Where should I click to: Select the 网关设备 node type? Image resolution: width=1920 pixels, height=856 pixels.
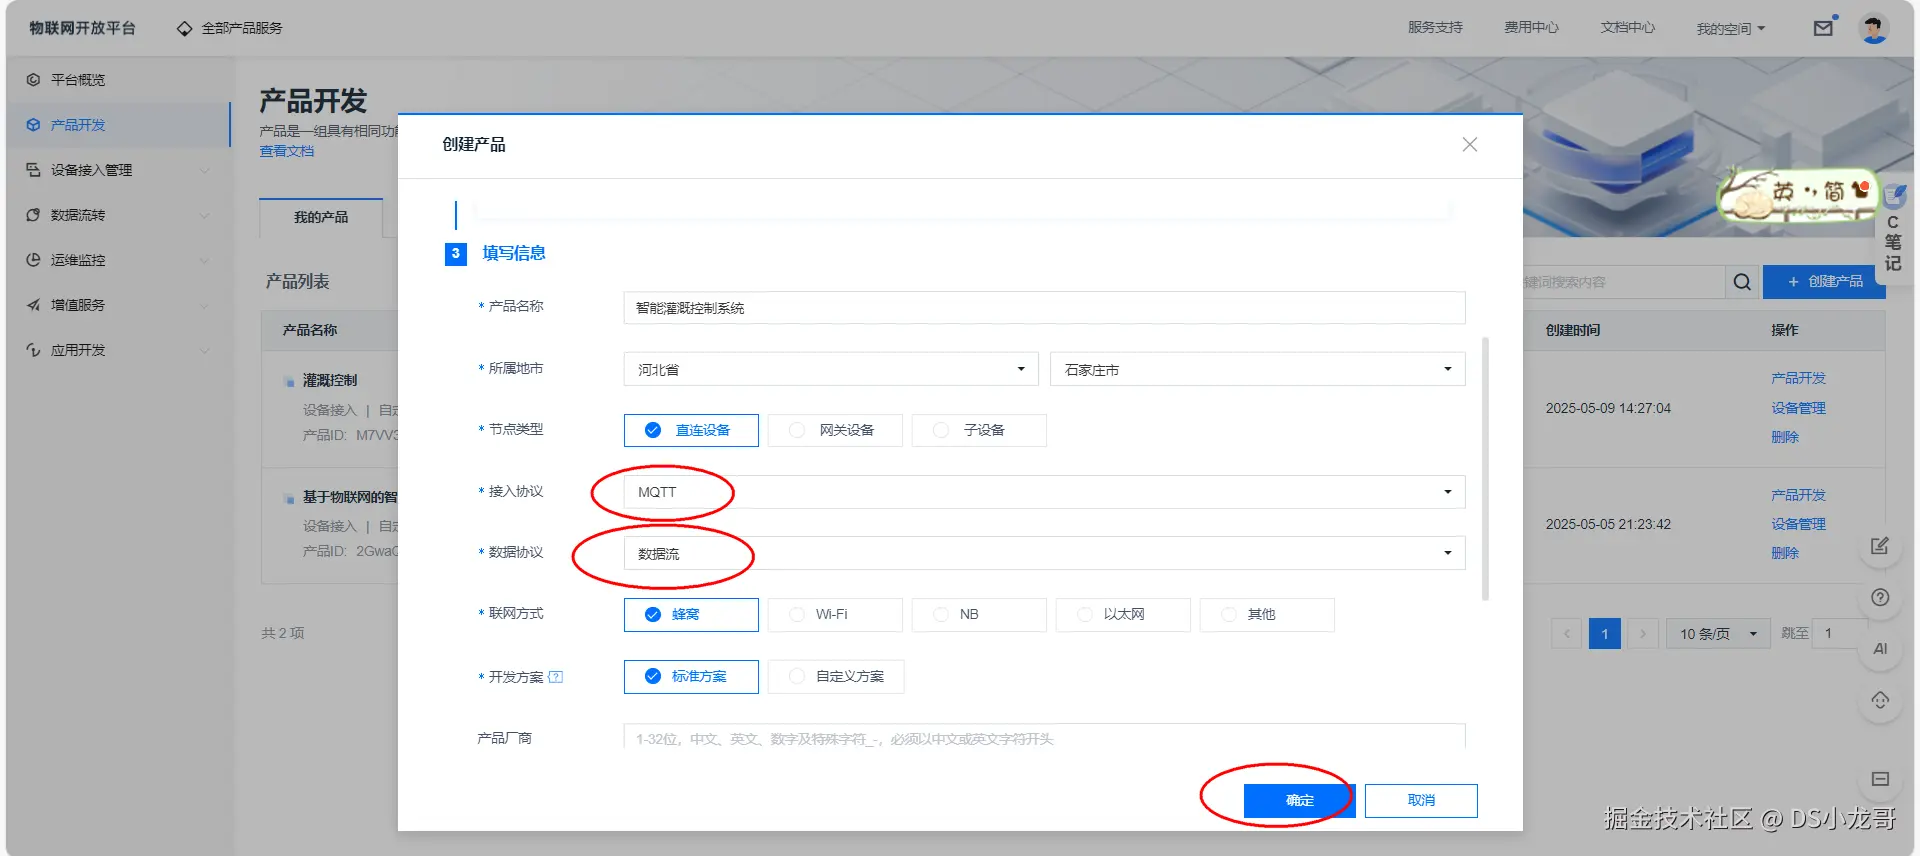pos(835,430)
